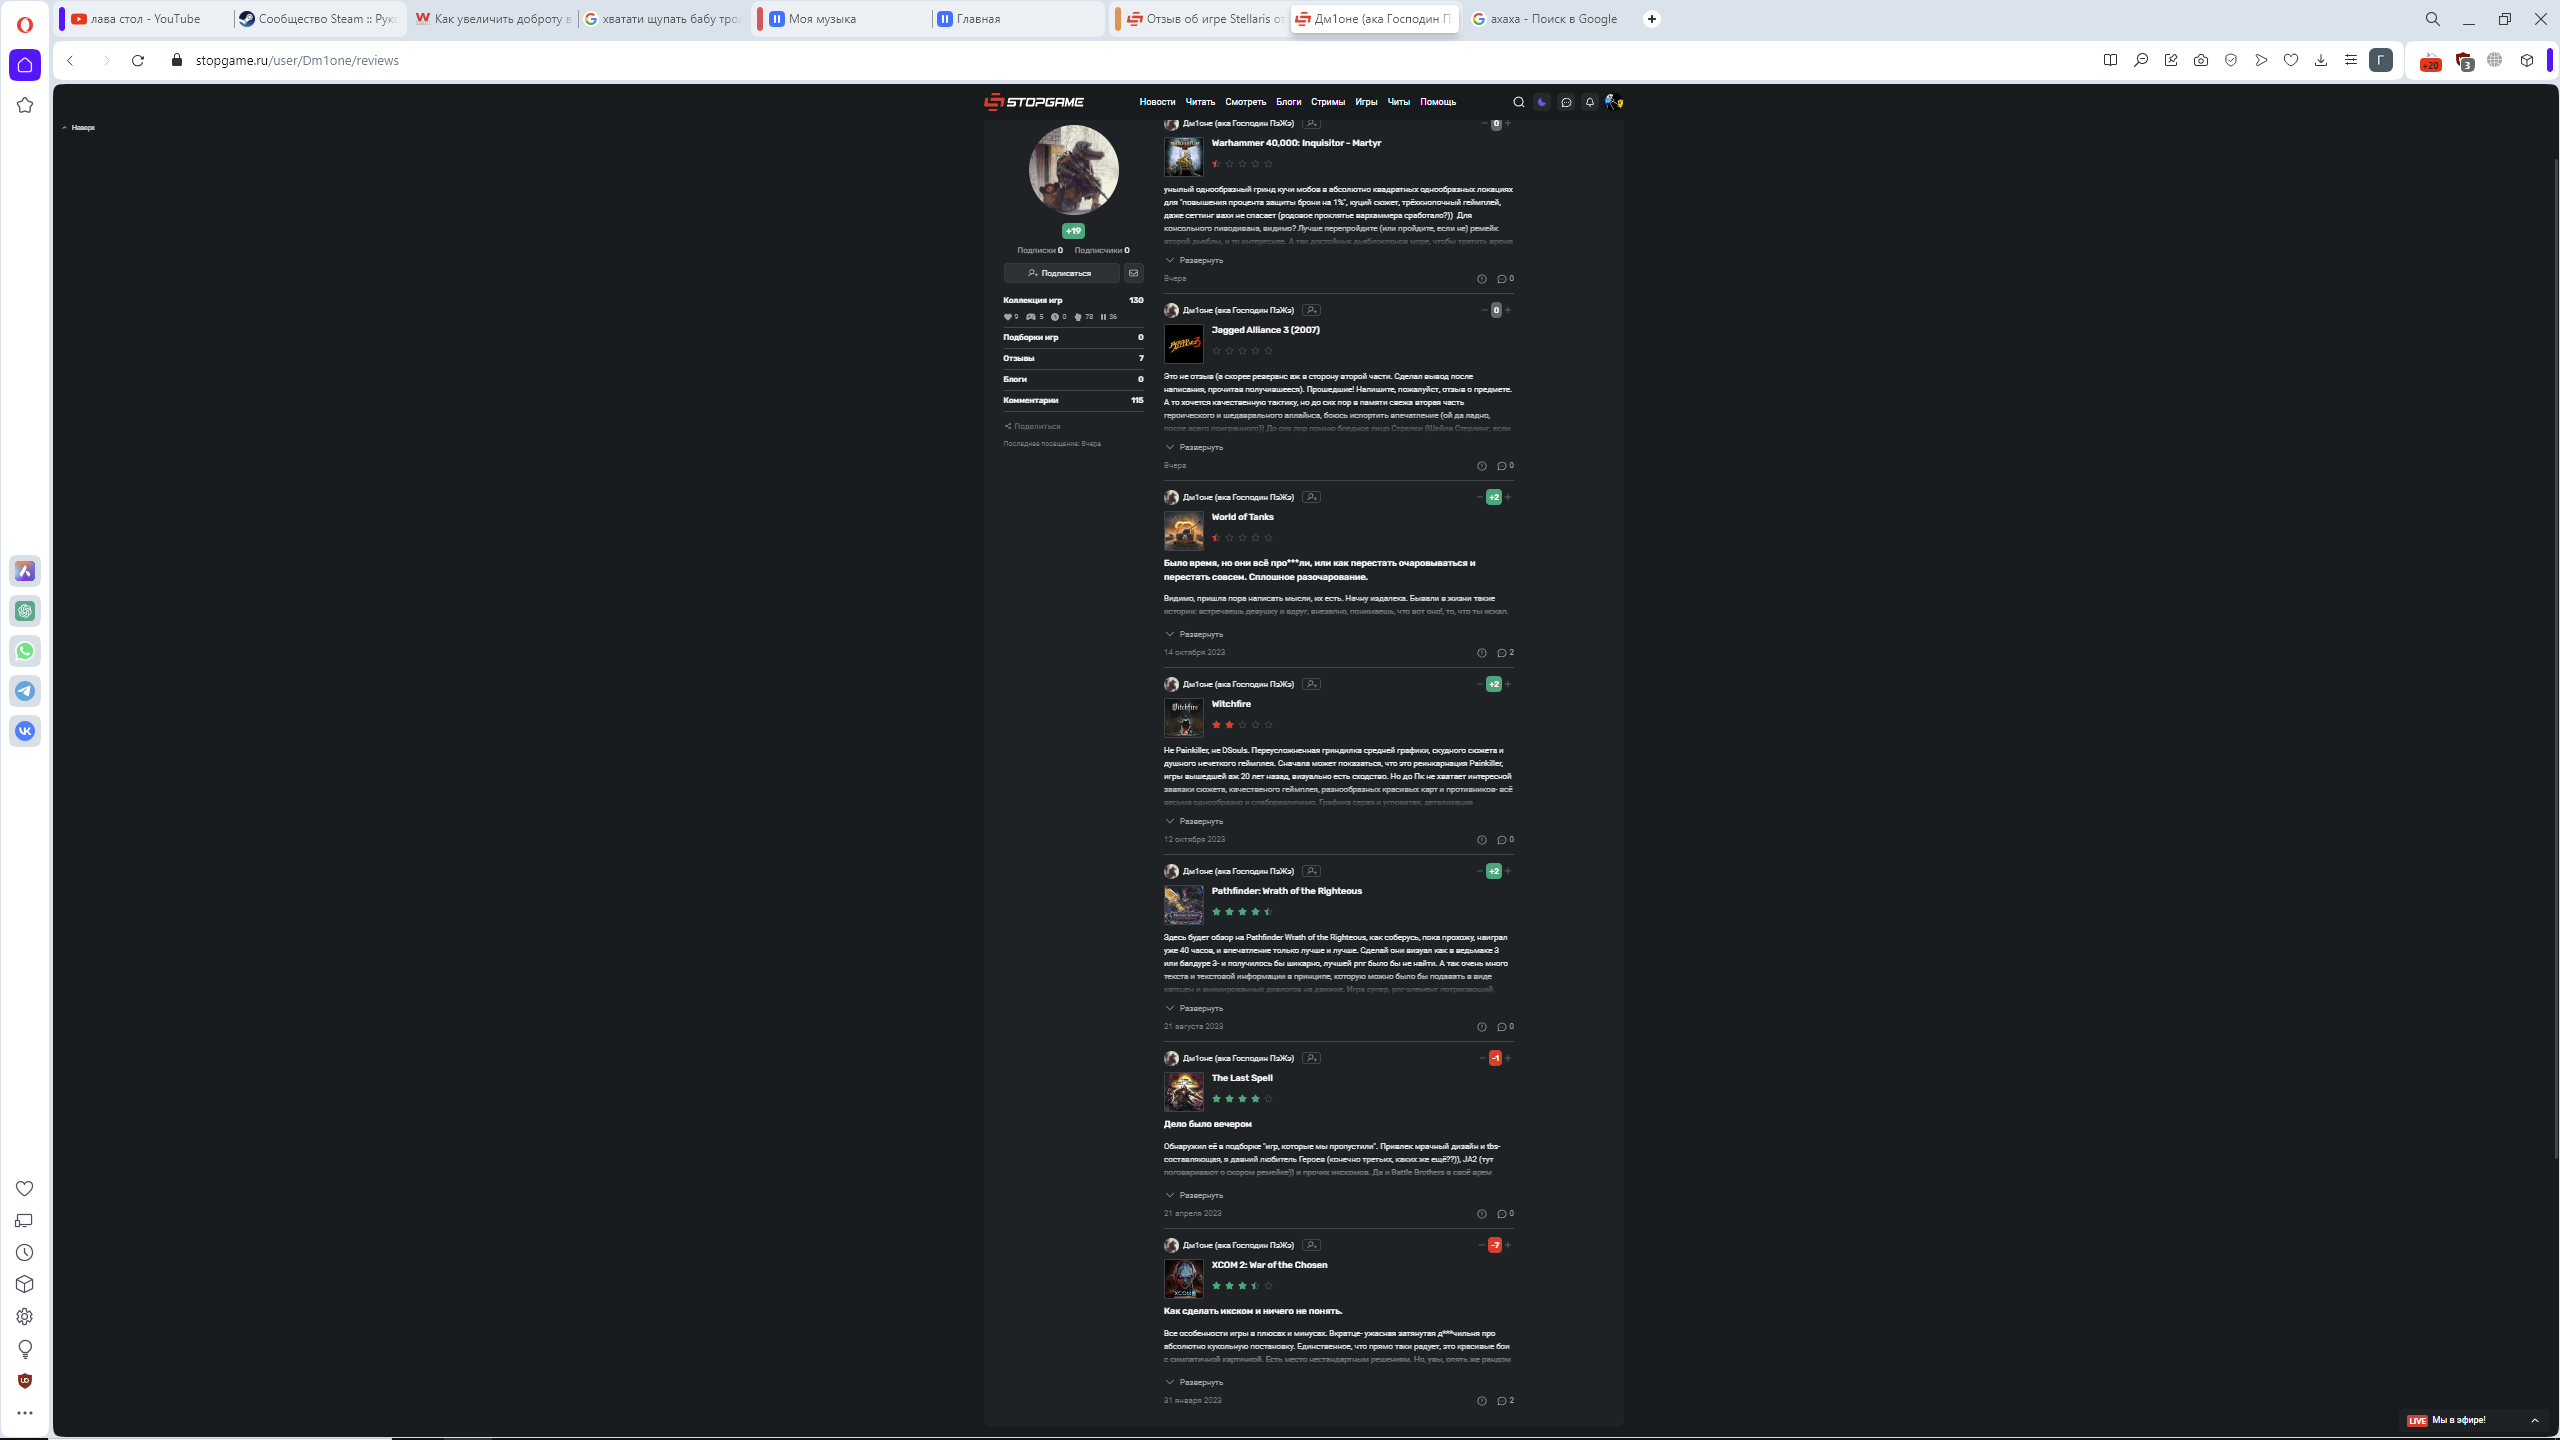Open XCOM 2 cover thumbnail
Image resolution: width=2560 pixels, height=1440 pixels.
(x=1184, y=1279)
